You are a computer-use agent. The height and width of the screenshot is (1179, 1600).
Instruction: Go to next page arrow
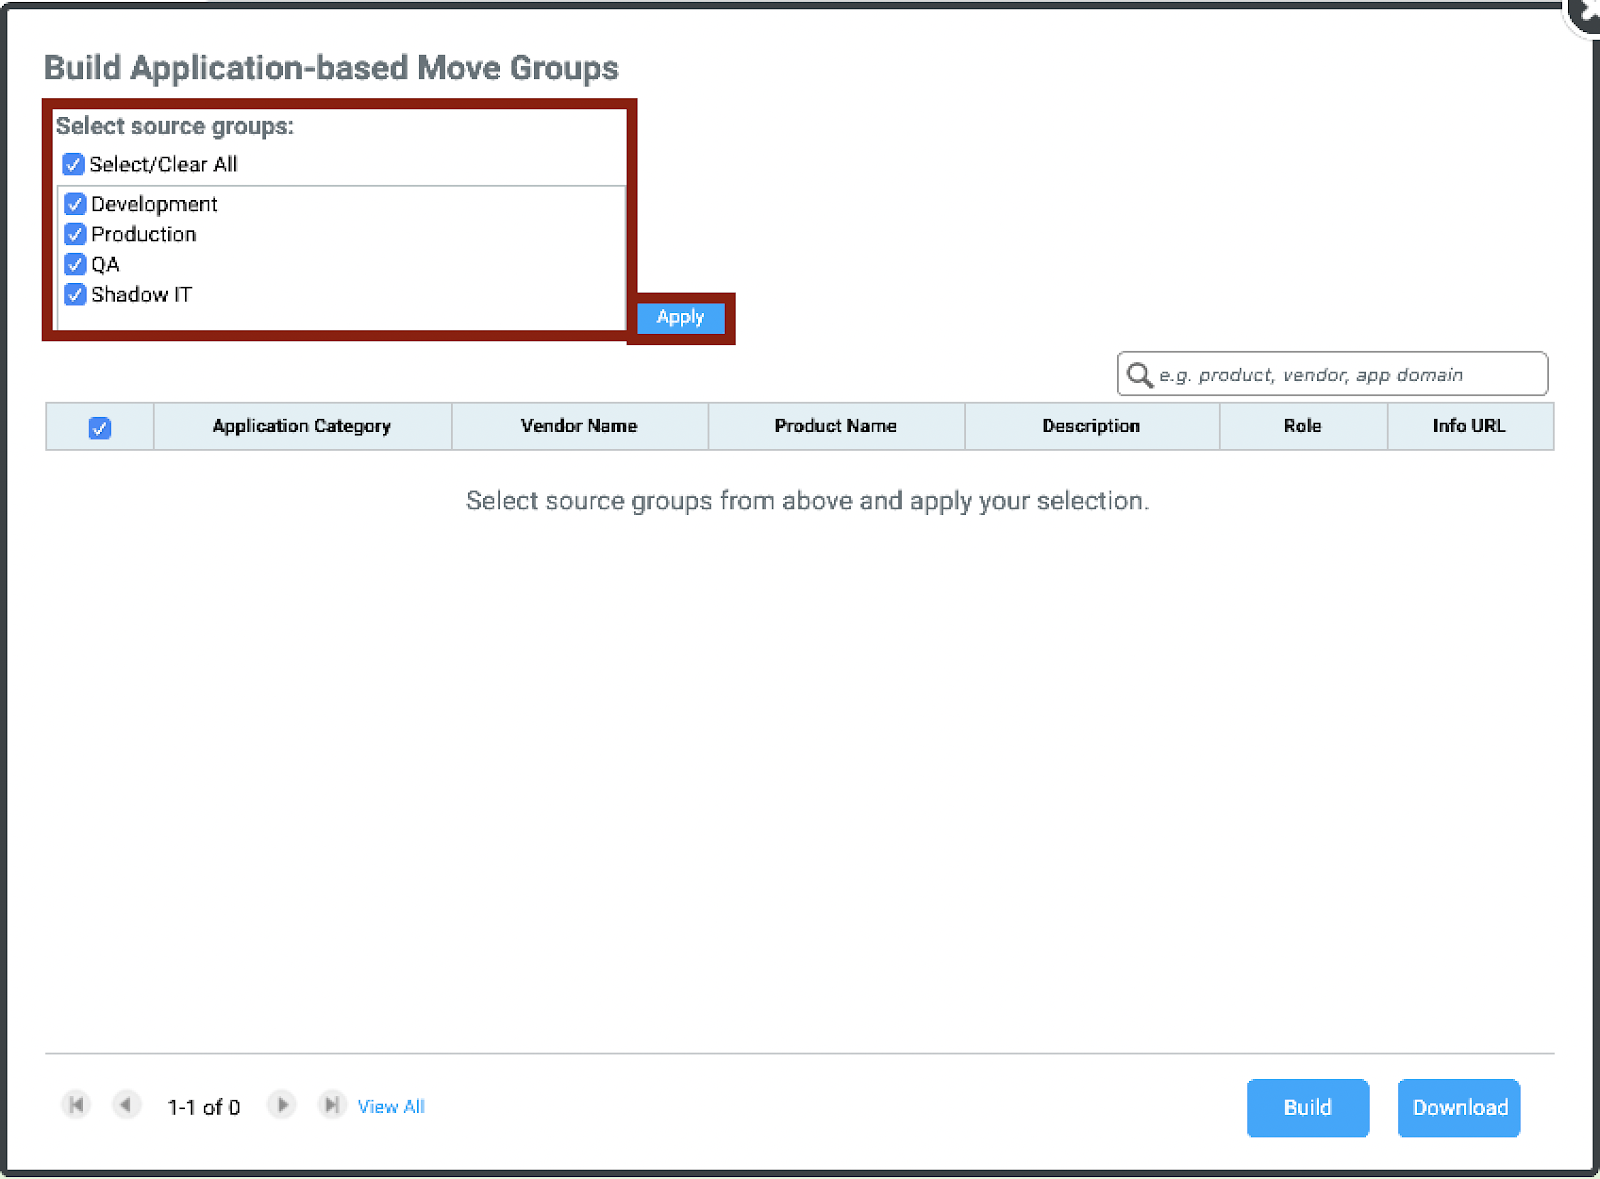[282, 1105]
